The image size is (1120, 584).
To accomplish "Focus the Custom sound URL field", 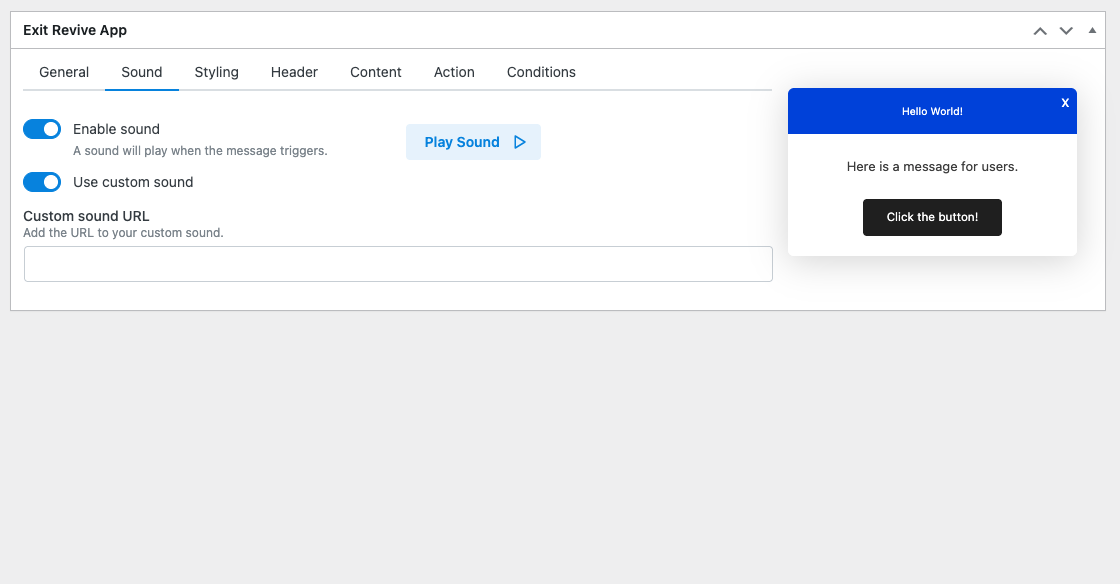I will coord(398,264).
